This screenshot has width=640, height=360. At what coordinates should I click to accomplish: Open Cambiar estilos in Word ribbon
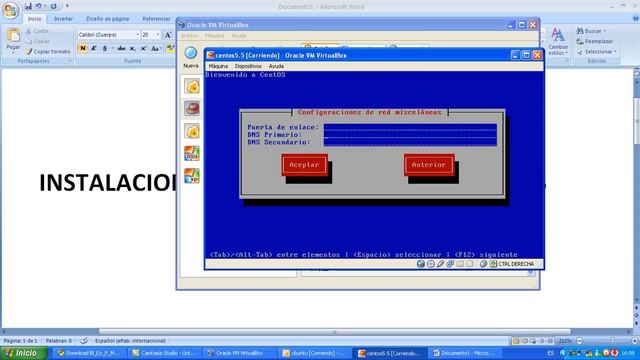(558, 41)
